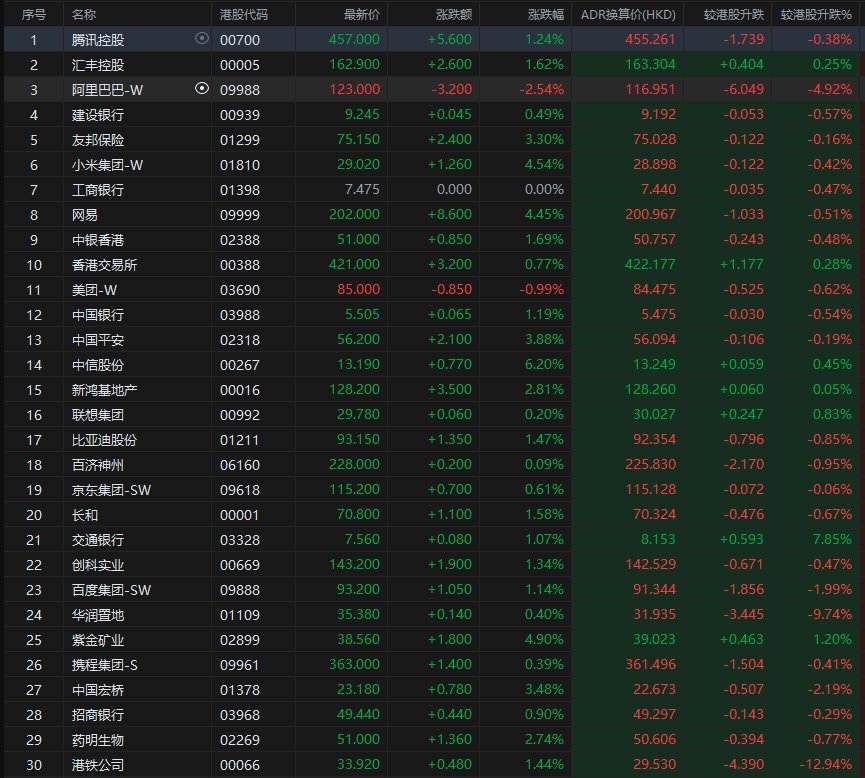Click the 网易 stock name
The height and width of the screenshot is (778, 865).
click(84, 215)
